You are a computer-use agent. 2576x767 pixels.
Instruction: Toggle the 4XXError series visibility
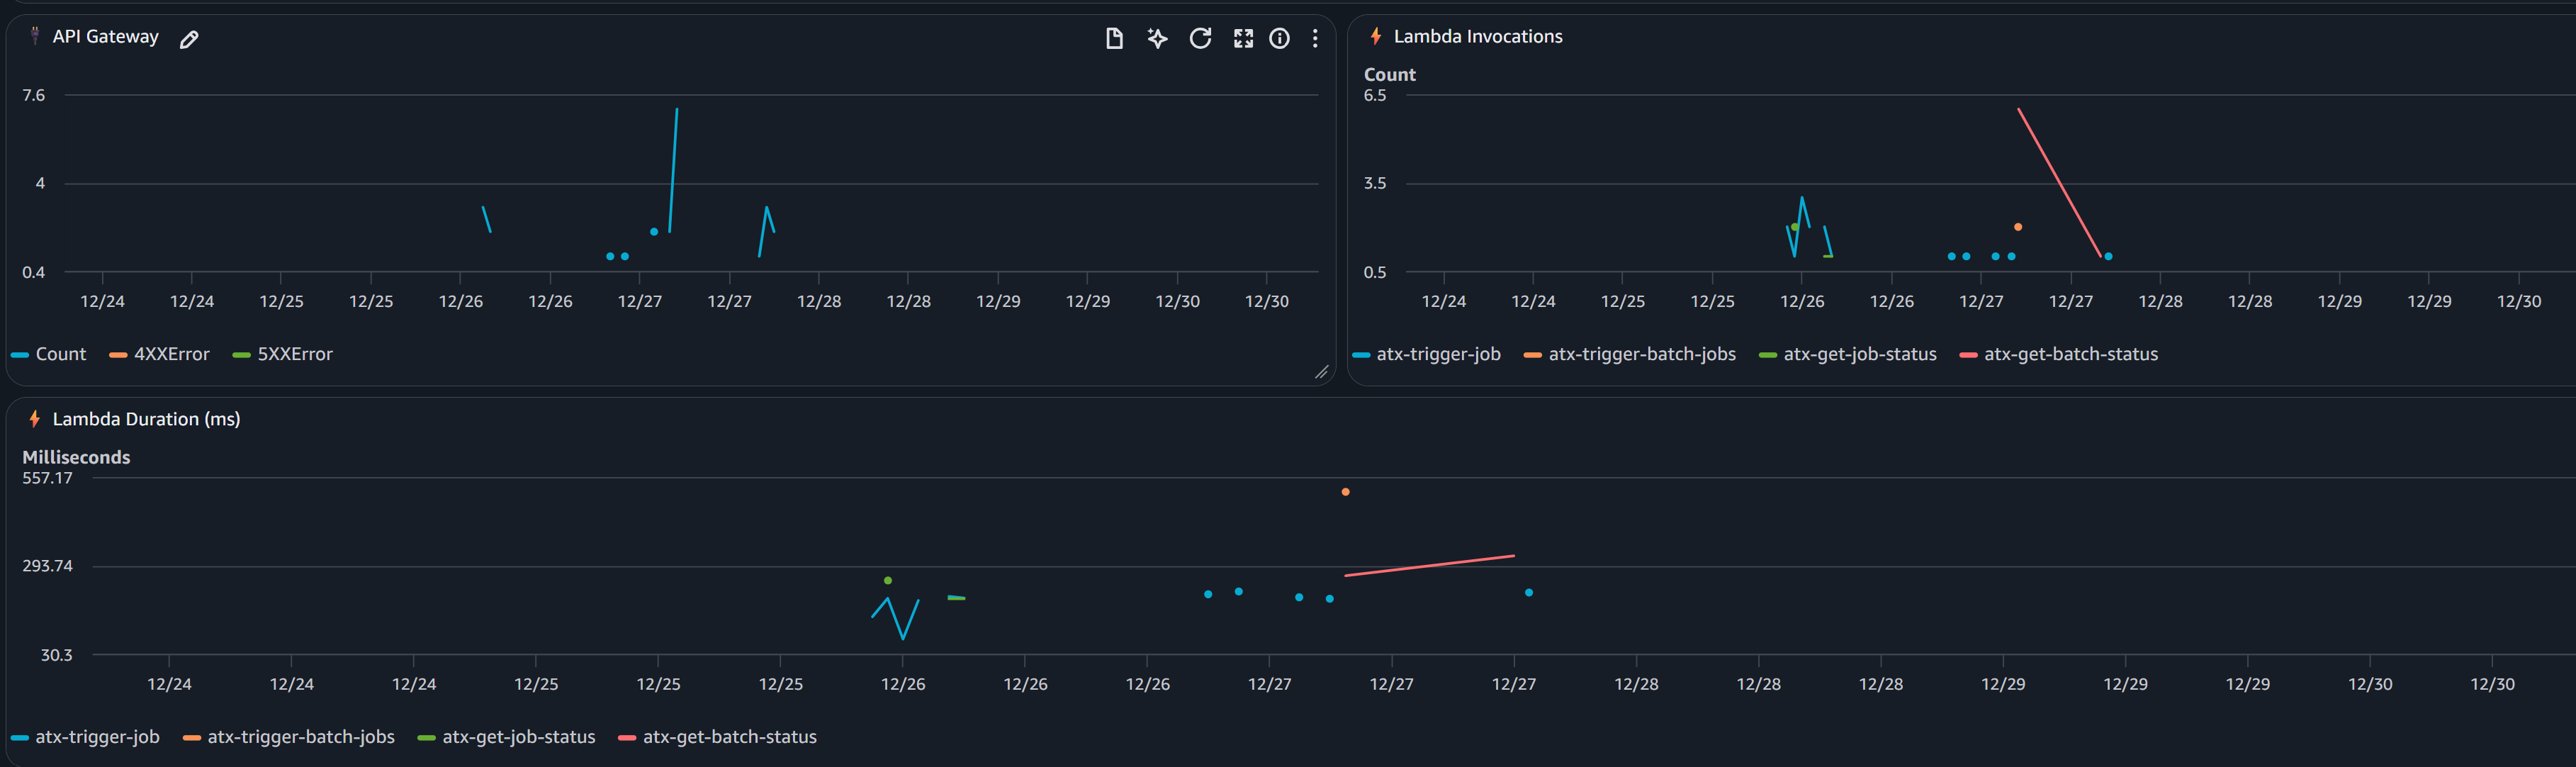pyautogui.click(x=171, y=354)
